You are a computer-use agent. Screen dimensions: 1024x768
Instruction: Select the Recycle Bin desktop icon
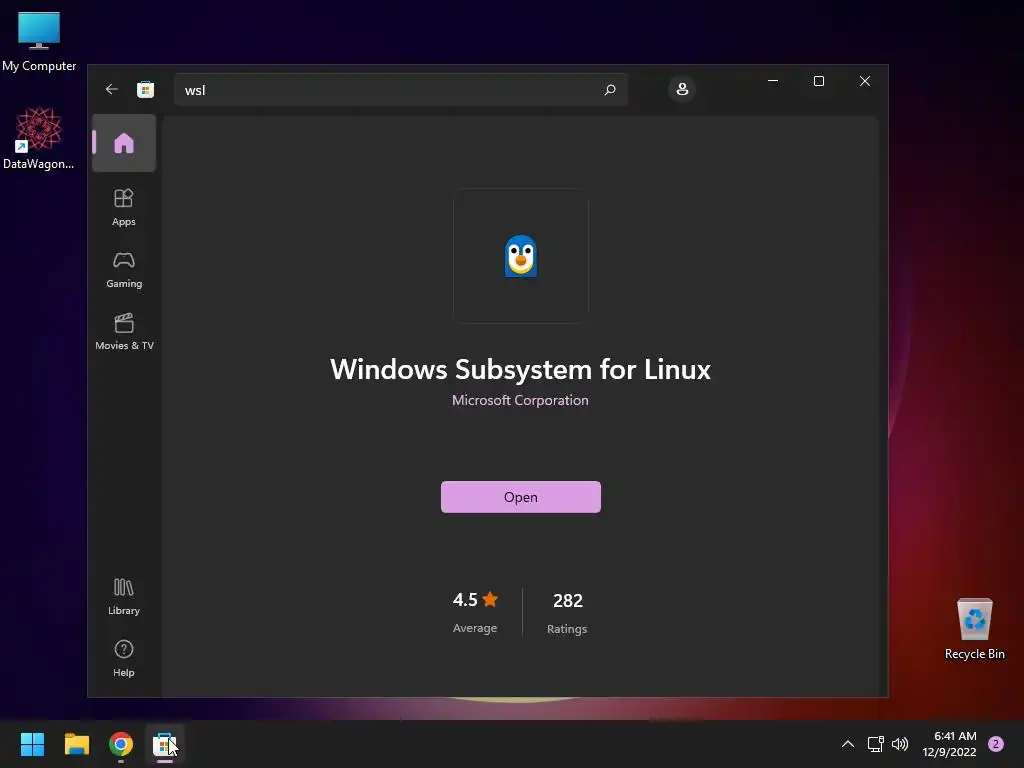coord(974,628)
